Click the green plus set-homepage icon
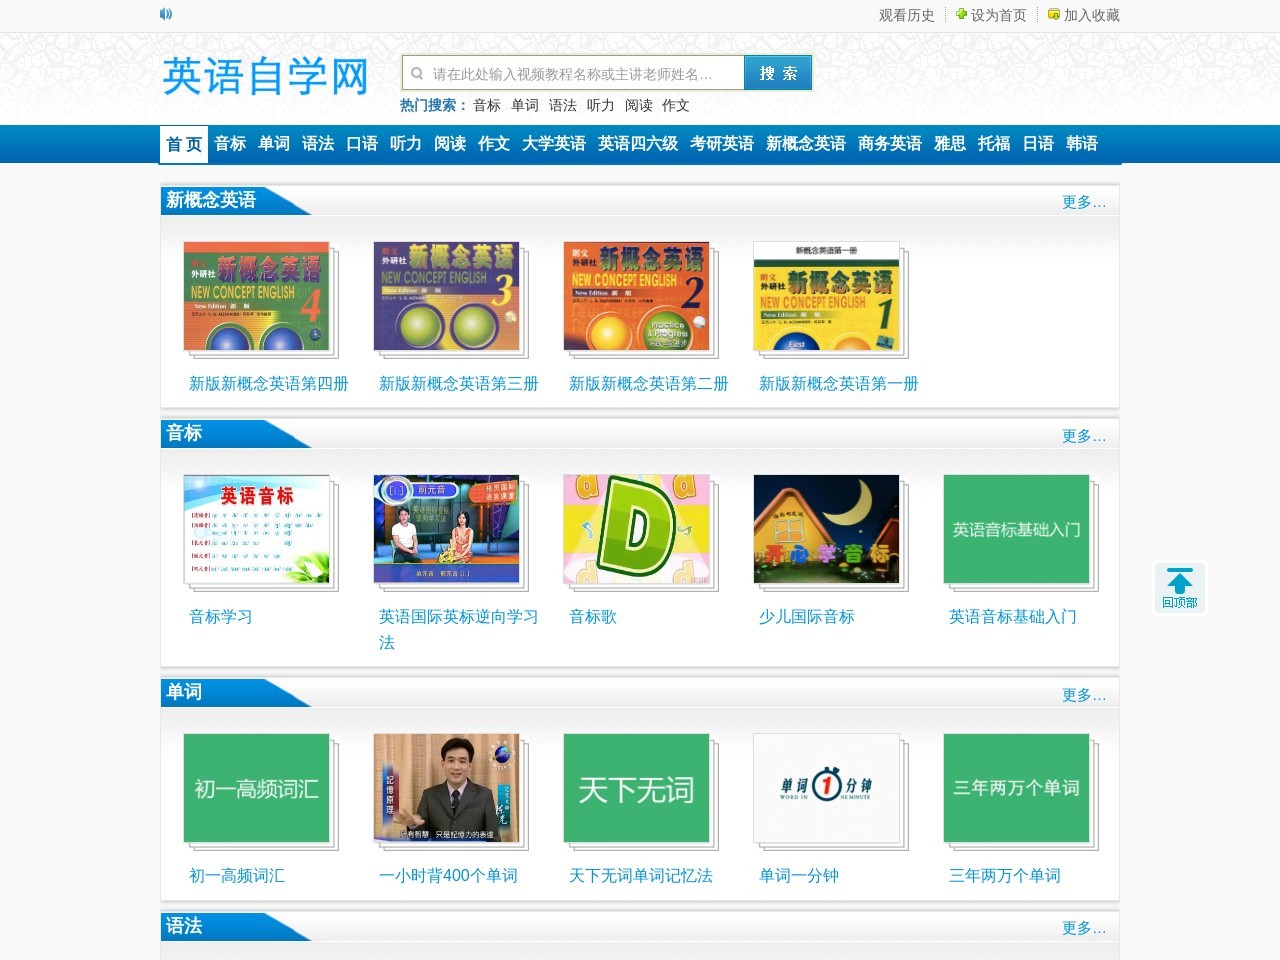This screenshot has width=1280, height=960. pyautogui.click(x=961, y=15)
